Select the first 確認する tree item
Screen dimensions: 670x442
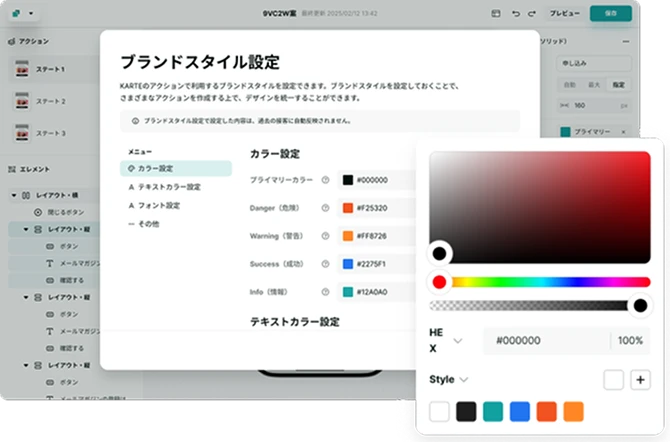pyautogui.click(x=65, y=280)
